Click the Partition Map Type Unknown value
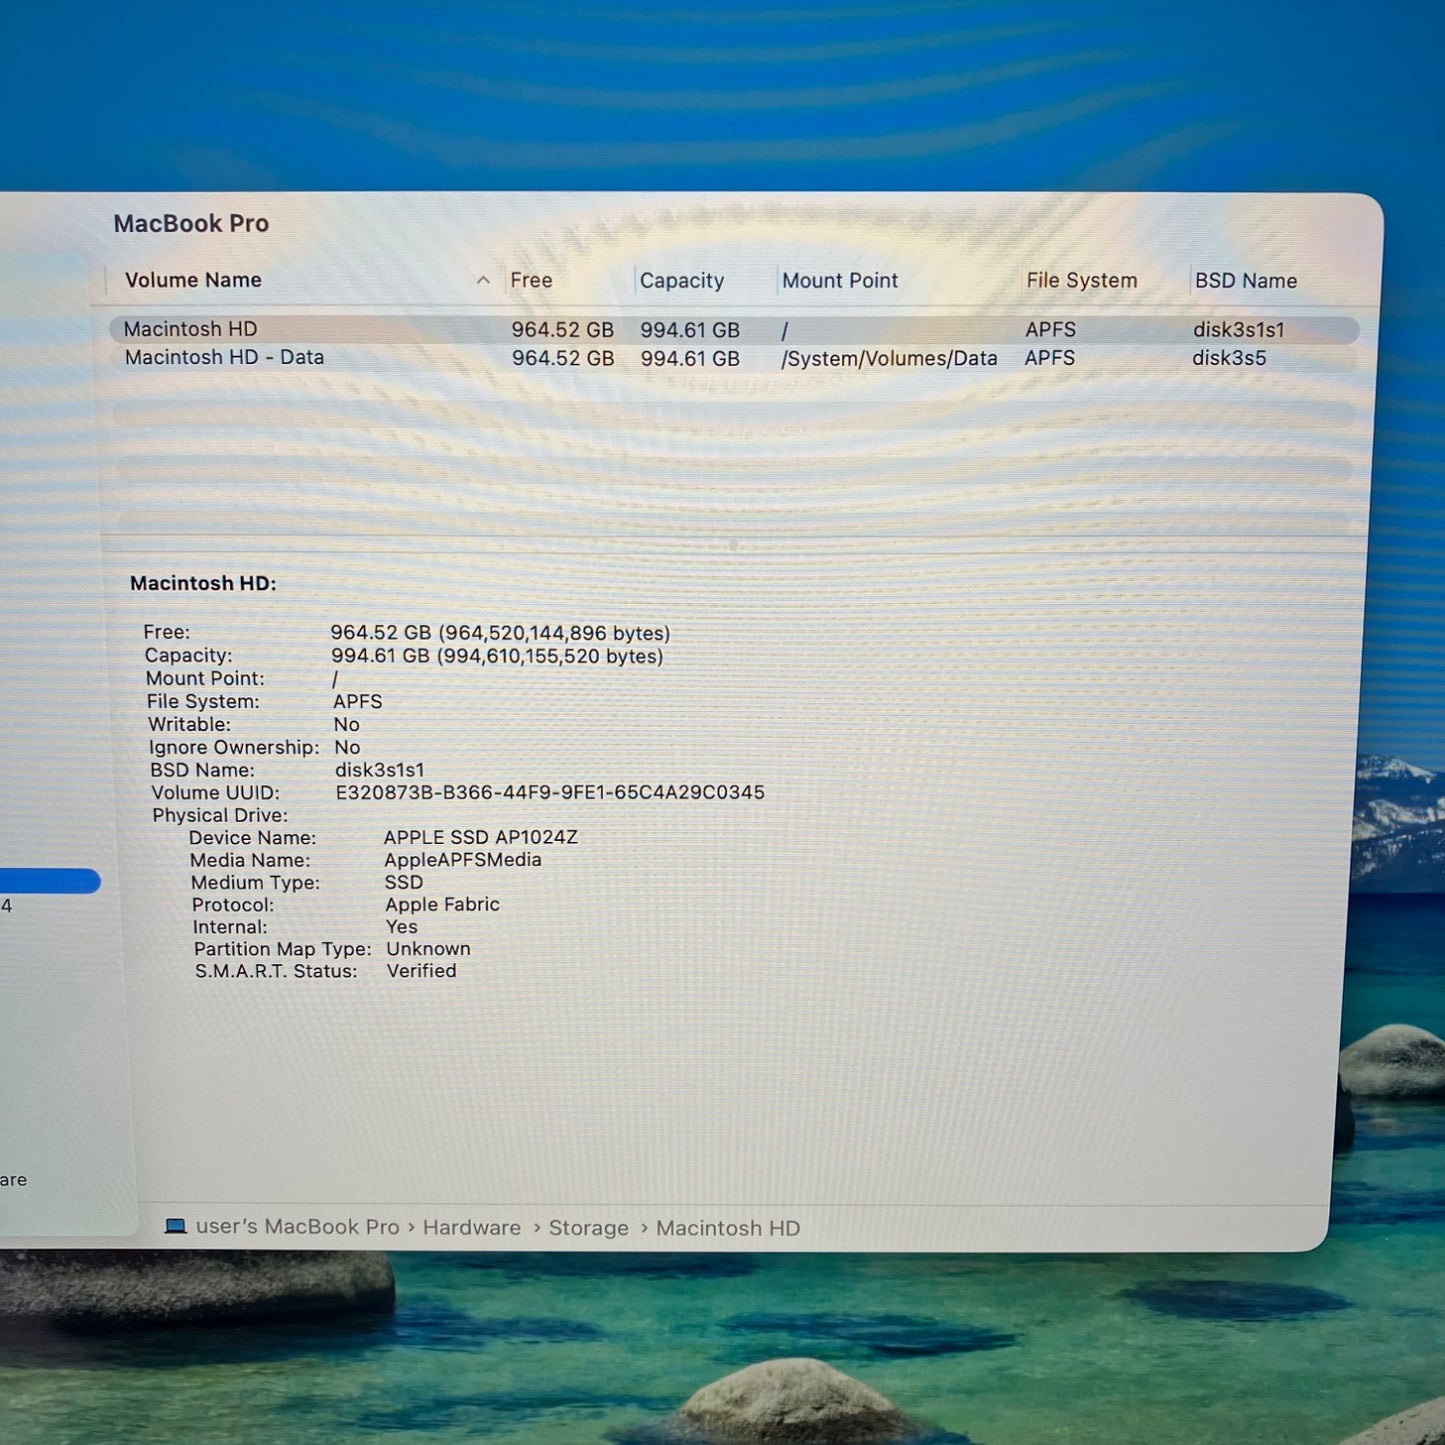The image size is (1445, 1445). pos(428,949)
